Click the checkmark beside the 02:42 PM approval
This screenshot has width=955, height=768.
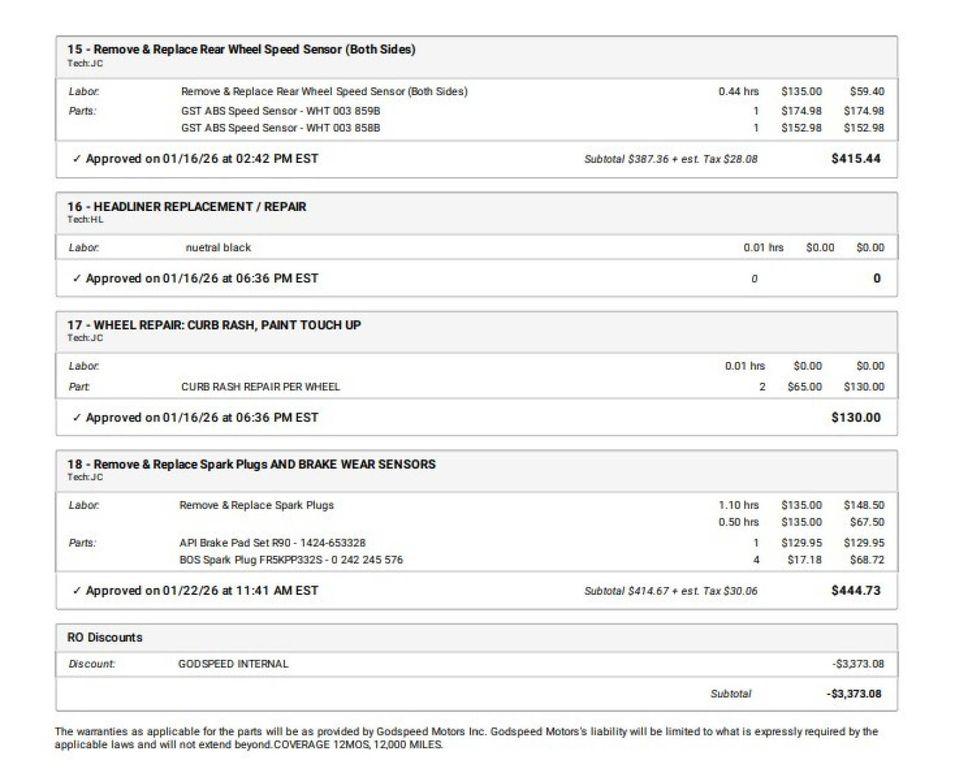click(x=77, y=159)
